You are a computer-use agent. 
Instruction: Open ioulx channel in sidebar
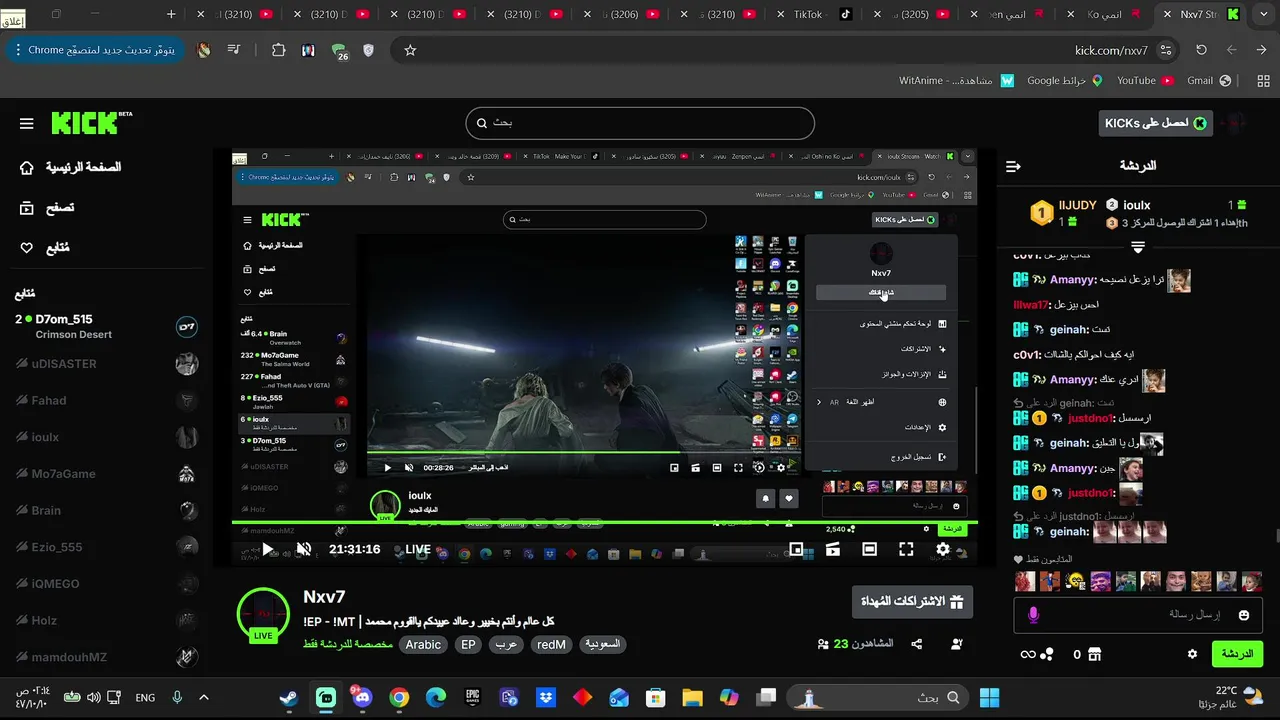click(106, 437)
